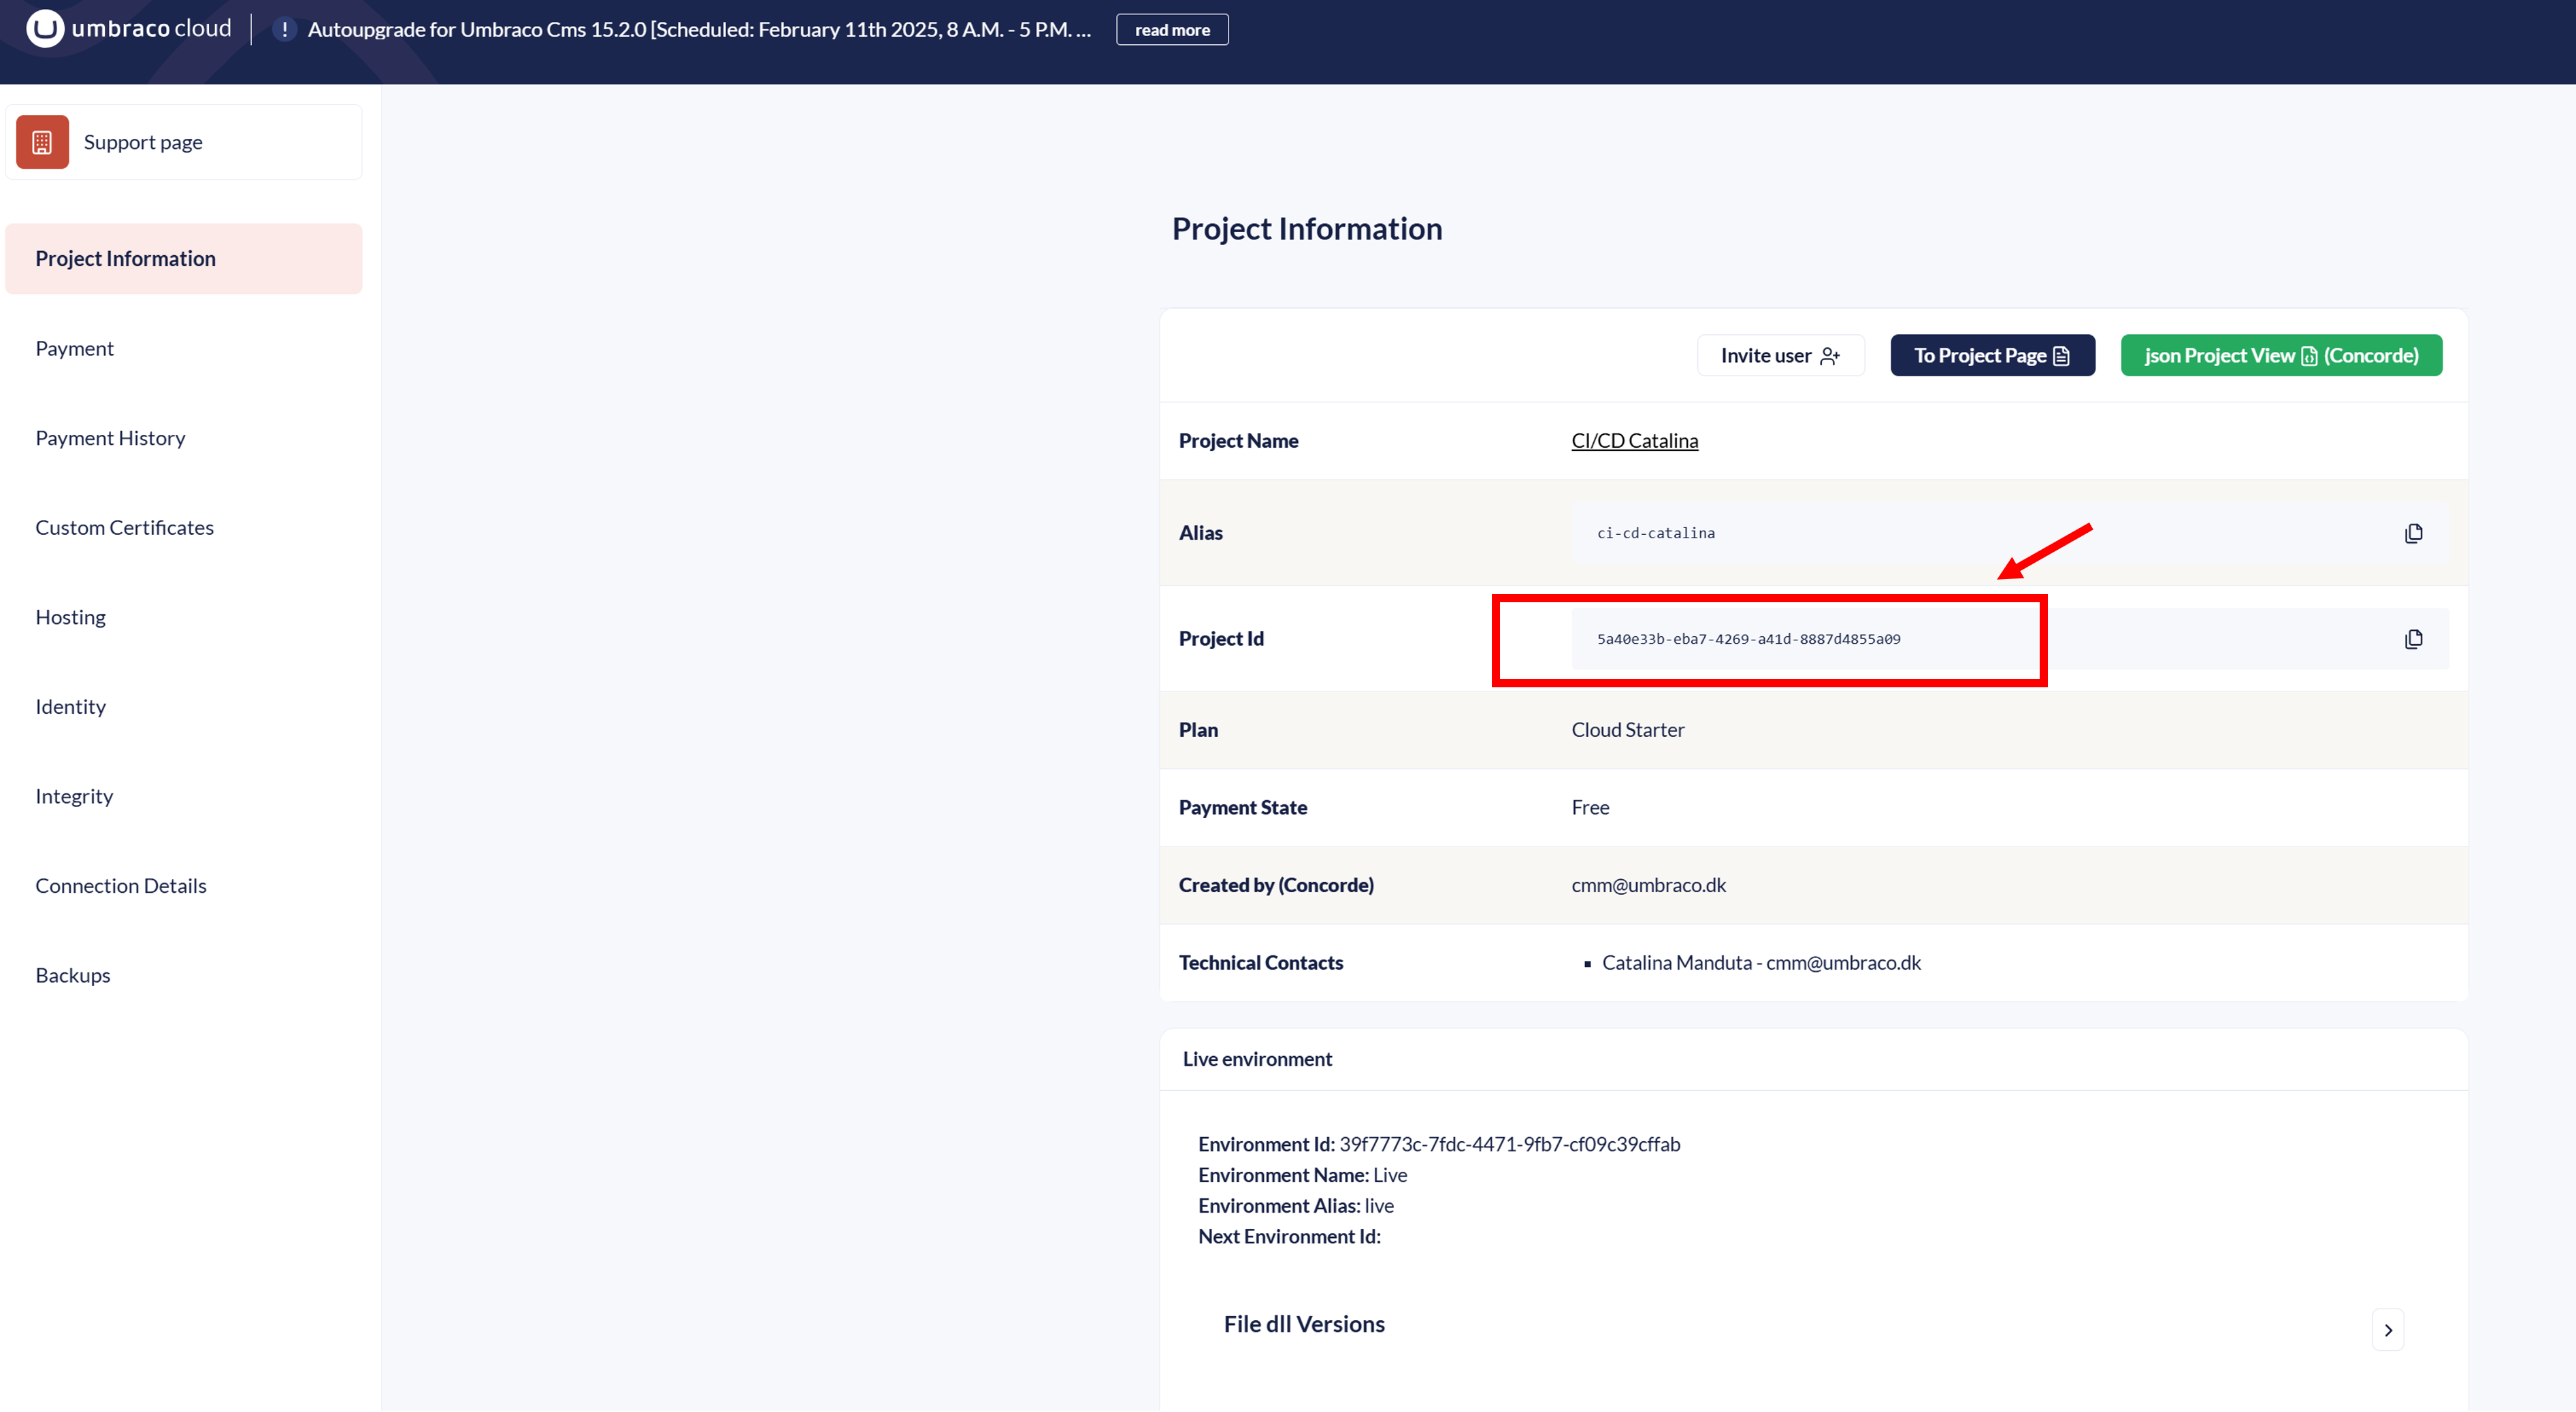
Task: Click the red Support page building icon
Action: (42, 142)
